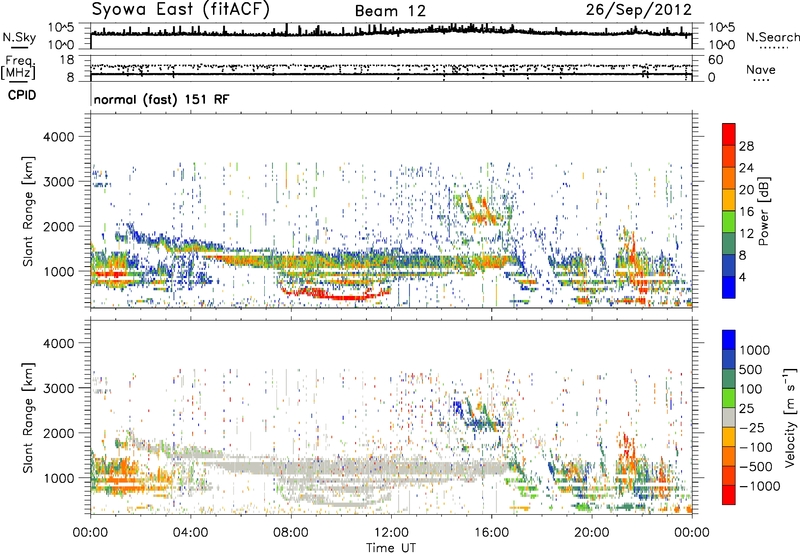Click the "-500" label on Velocity color bar
The image size is (800, 554).
coord(755,467)
